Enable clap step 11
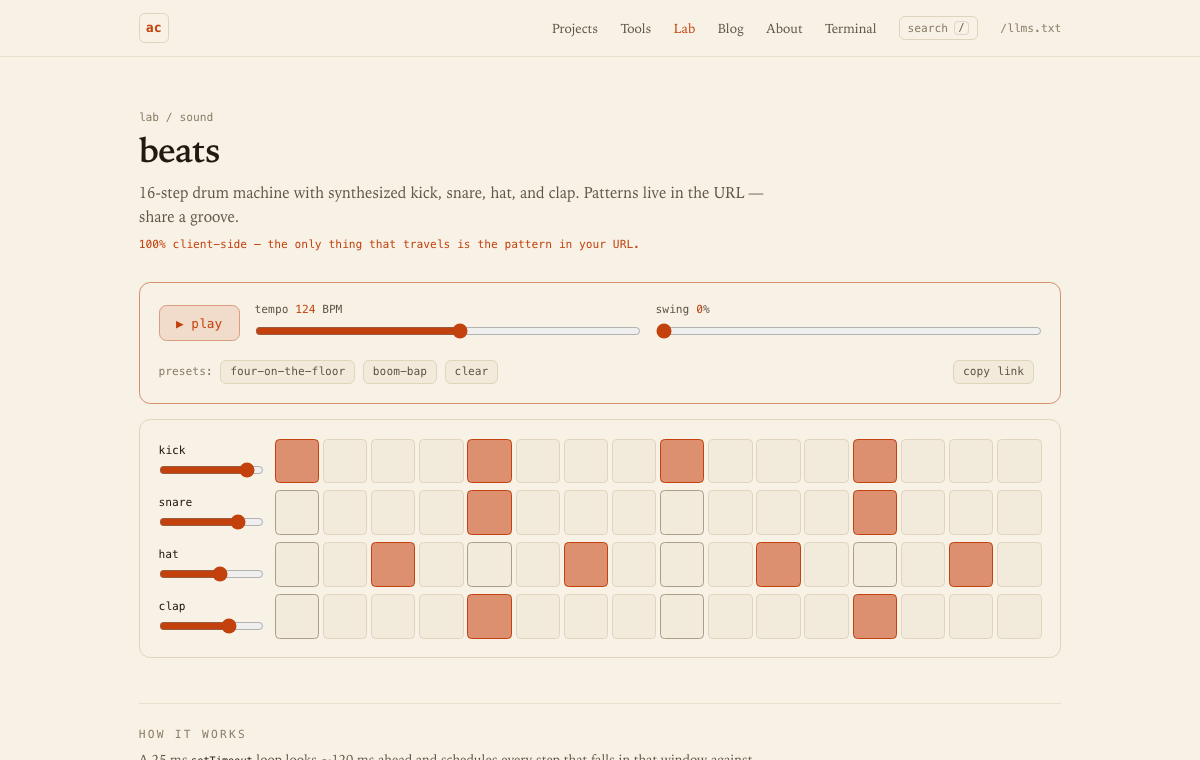 (778, 616)
